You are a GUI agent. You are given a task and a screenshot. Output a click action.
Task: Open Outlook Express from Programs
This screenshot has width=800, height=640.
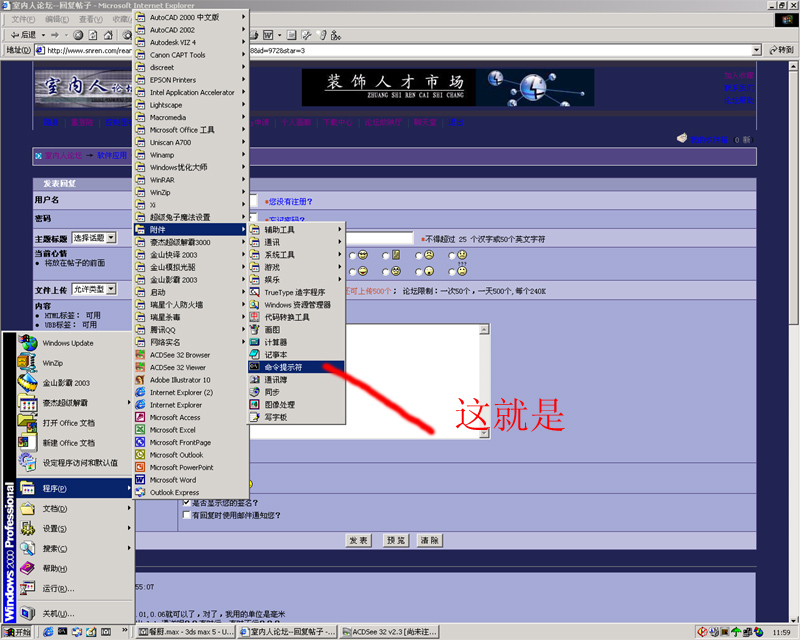191,493
